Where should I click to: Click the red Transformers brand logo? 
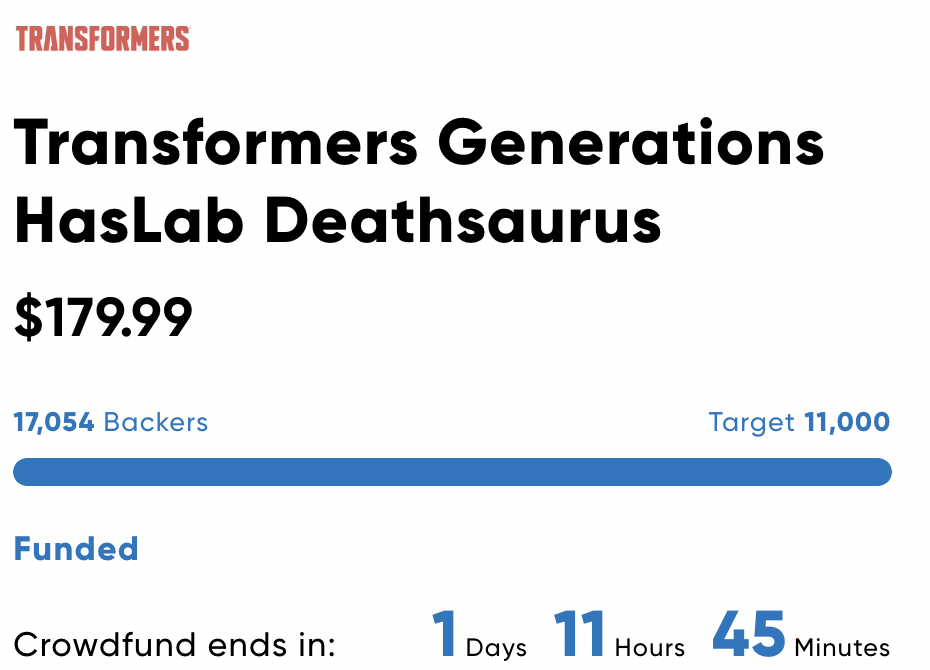pyautogui.click(x=103, y=39)
